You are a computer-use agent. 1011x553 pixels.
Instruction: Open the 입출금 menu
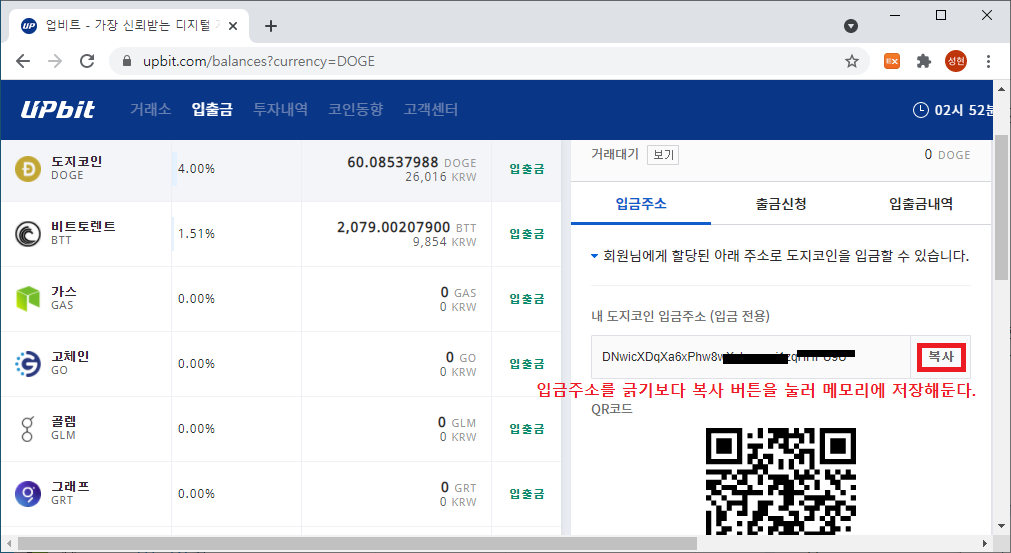211,110
